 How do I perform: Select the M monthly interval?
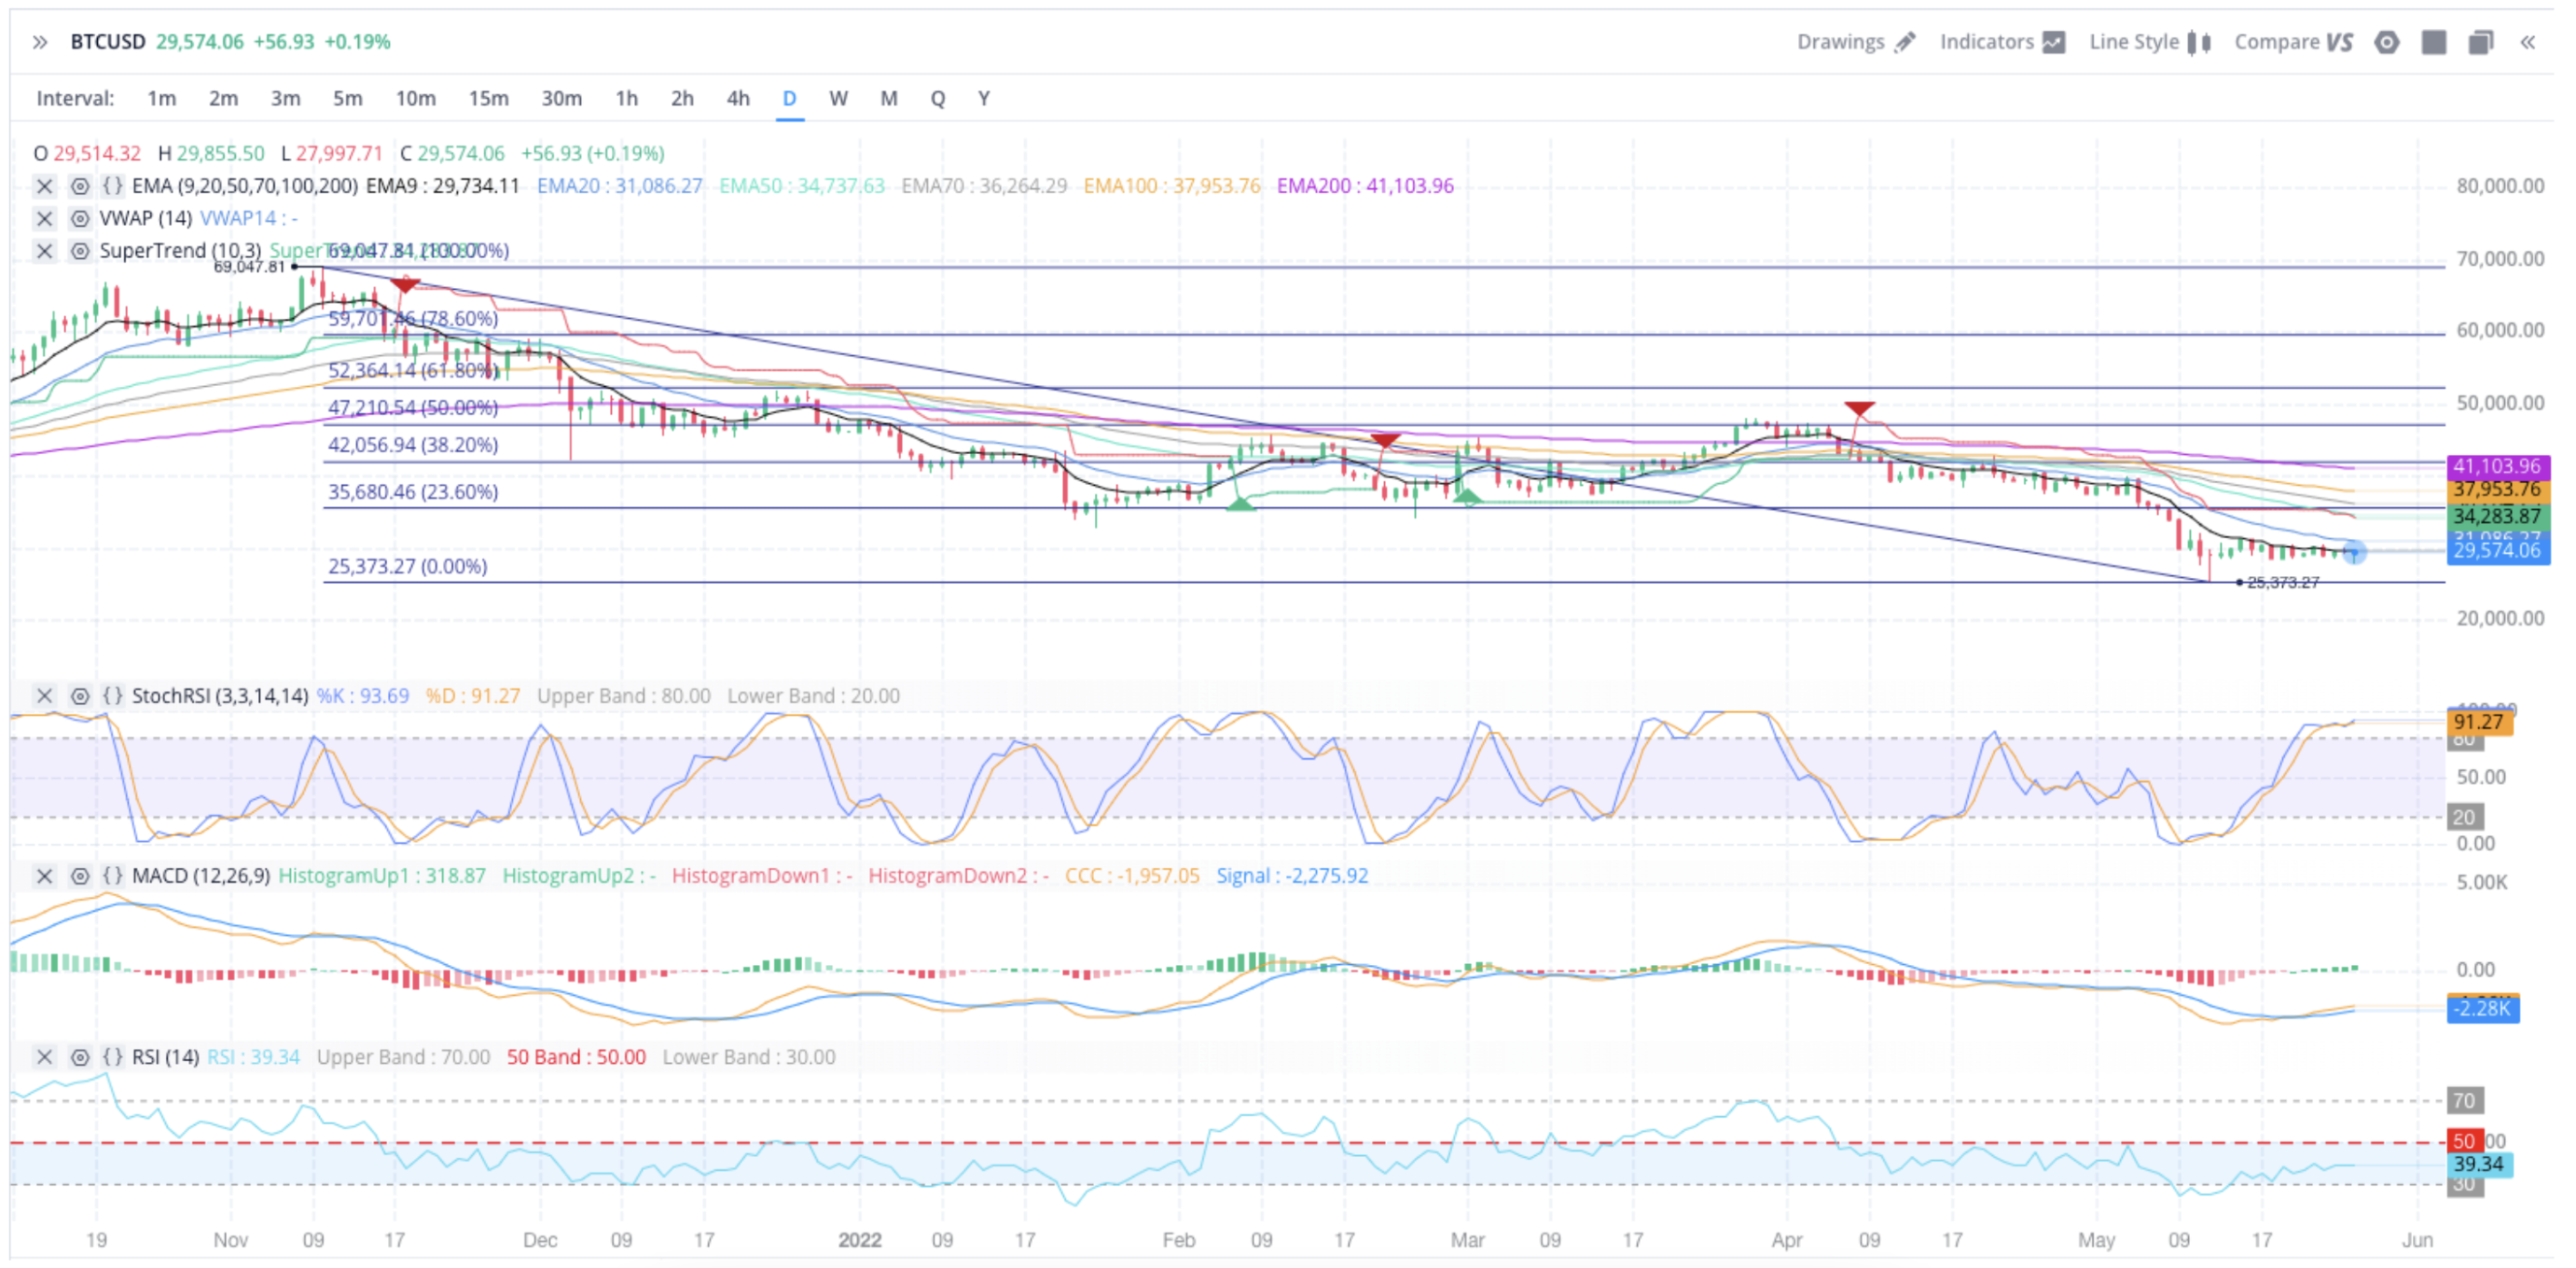tap(888, 98)
